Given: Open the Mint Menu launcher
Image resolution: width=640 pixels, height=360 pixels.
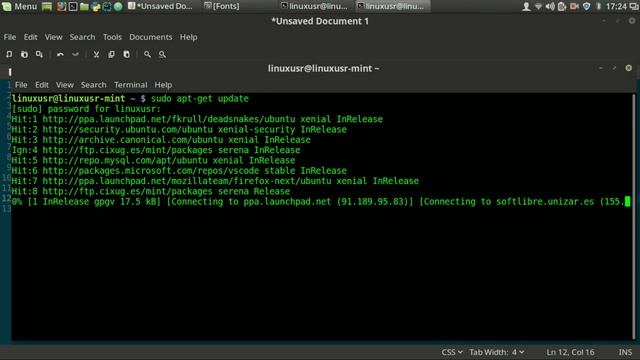Looking at the screenshot, I should [19, 6].
